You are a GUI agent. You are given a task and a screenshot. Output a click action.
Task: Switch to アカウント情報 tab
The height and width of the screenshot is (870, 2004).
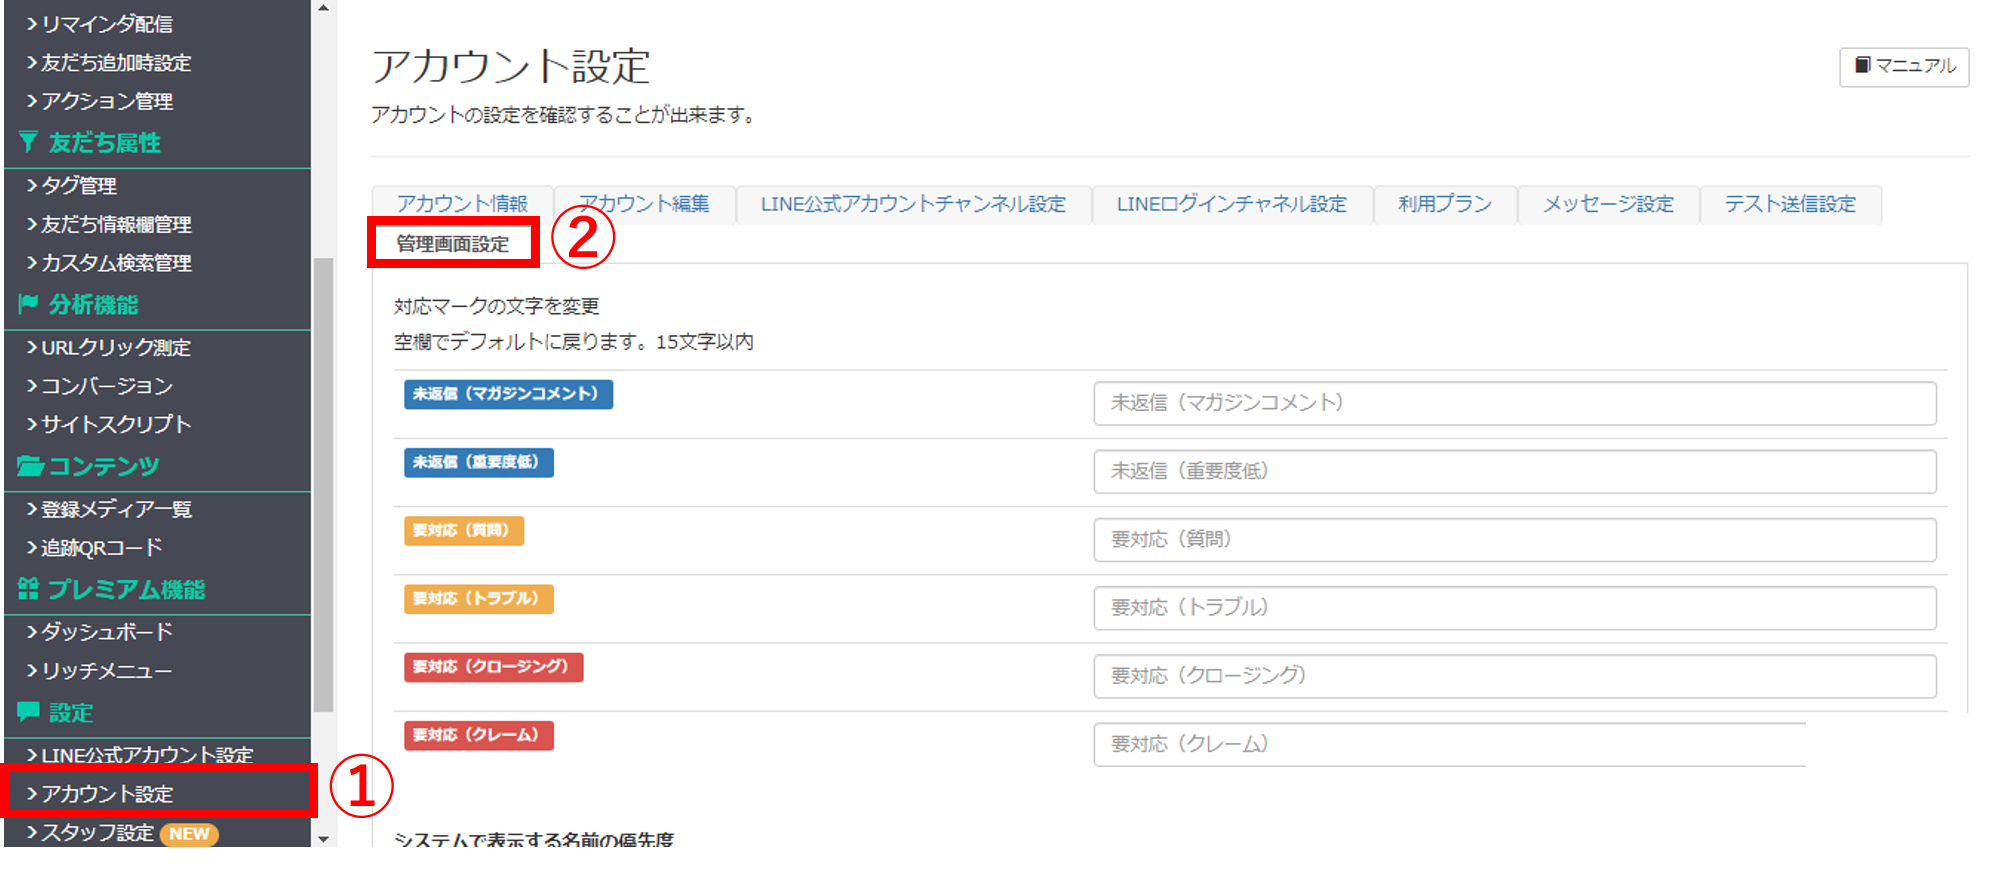(x=462, y=204)
